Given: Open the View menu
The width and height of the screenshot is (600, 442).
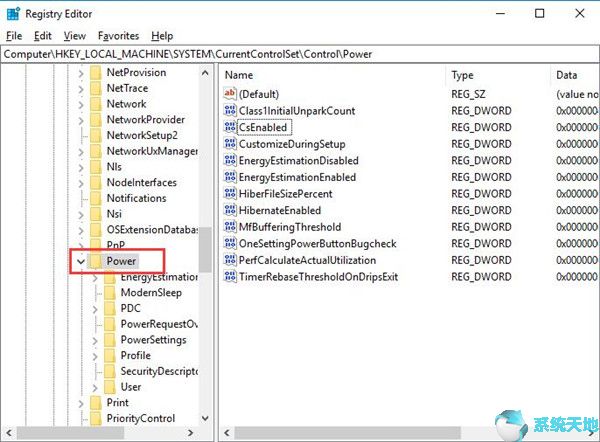Looking at the screenshot, I should coord(75,36).
